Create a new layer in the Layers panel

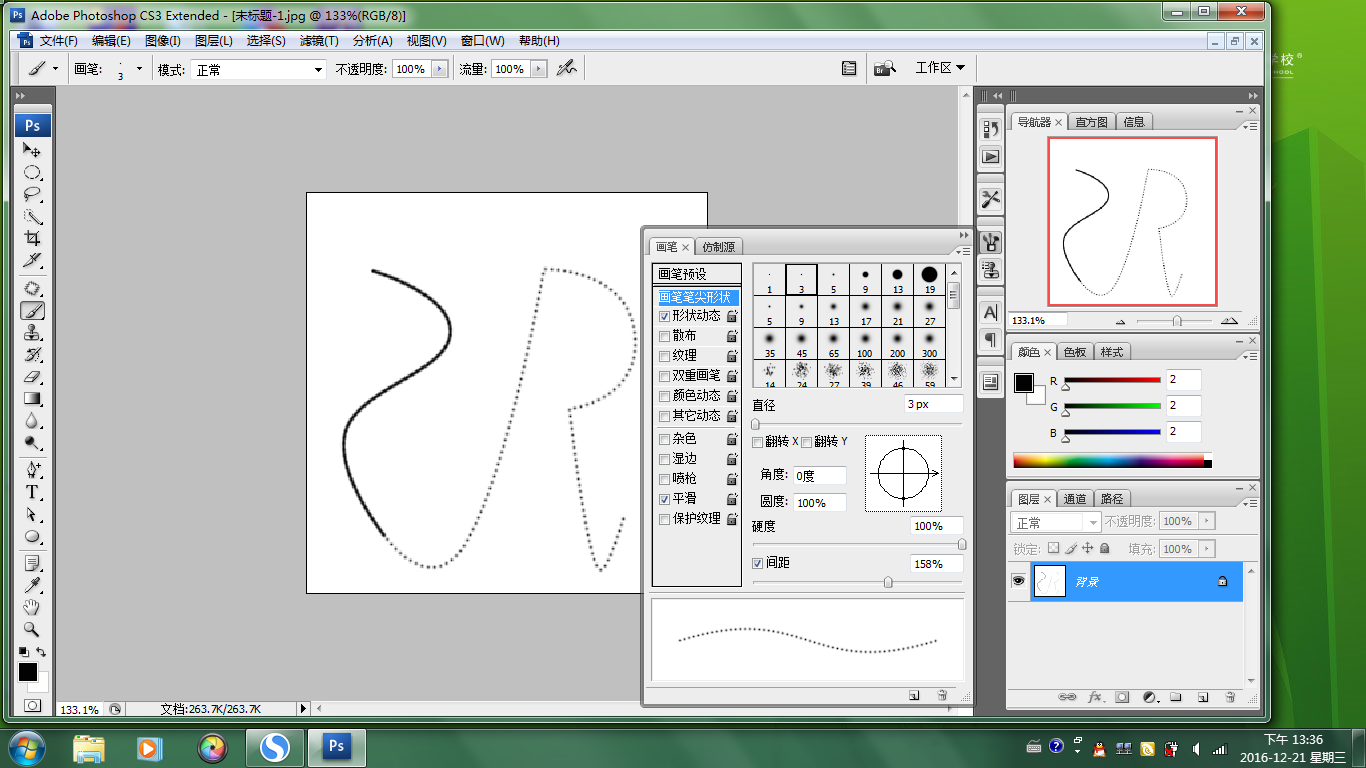pyautogui.click(x=1203, y=696)
